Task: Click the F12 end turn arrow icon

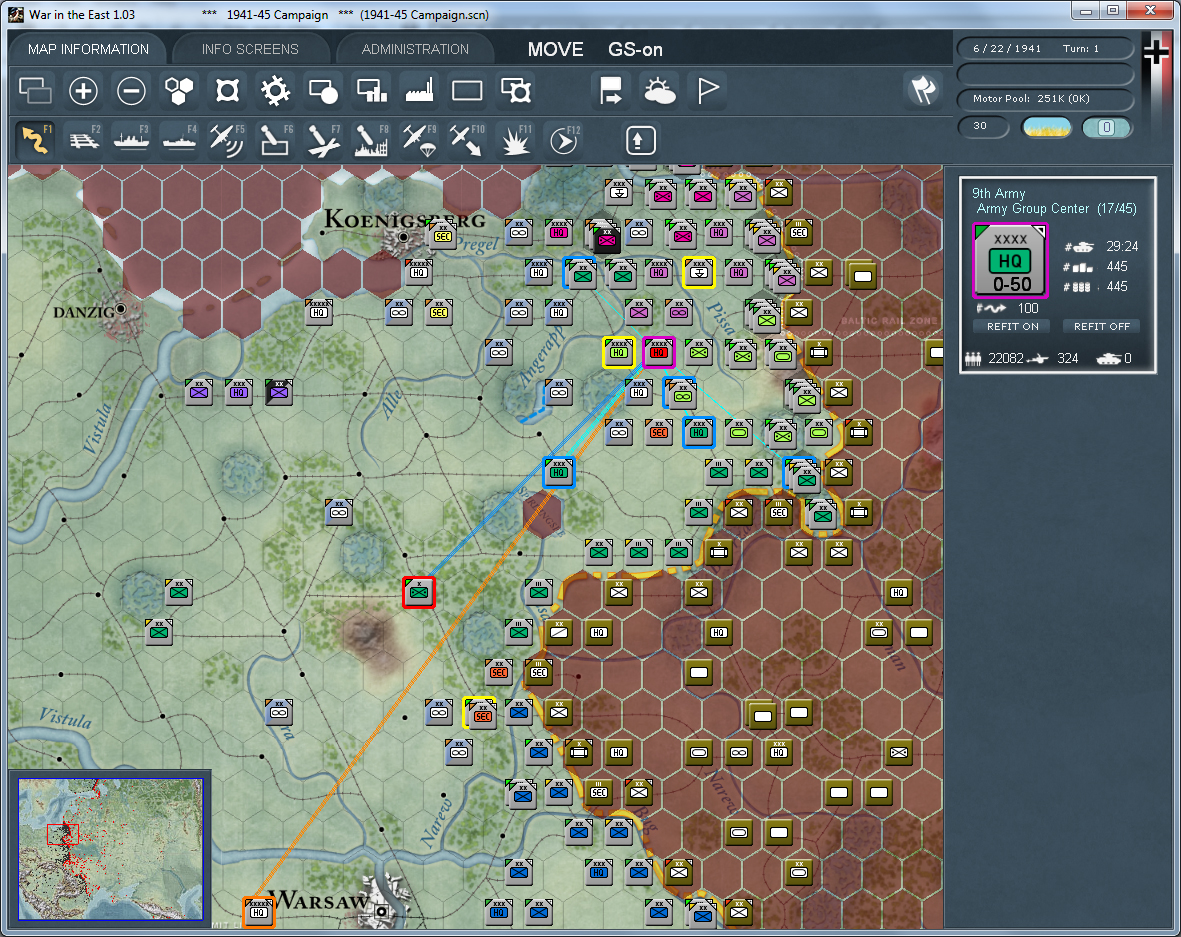Action: click(564, 140)
